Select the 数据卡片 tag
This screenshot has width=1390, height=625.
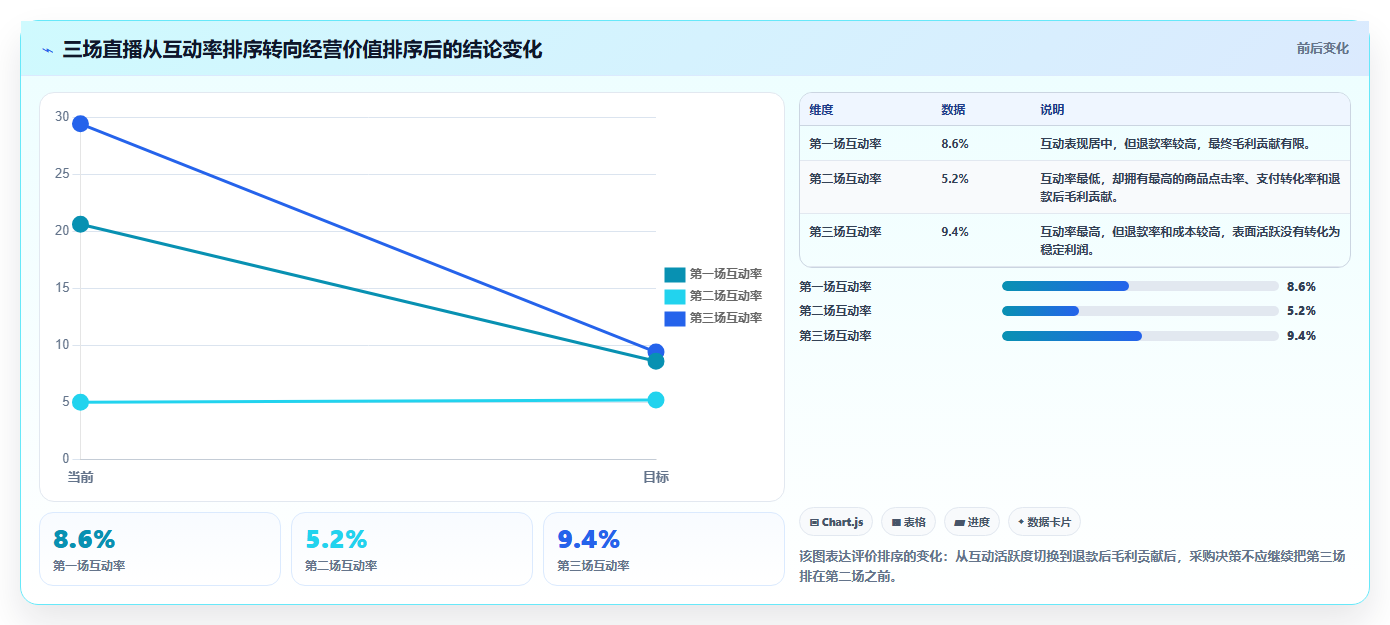point(1044,522)
